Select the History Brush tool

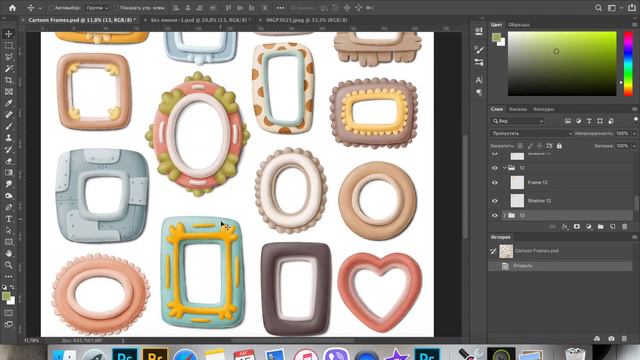[9, 149]
